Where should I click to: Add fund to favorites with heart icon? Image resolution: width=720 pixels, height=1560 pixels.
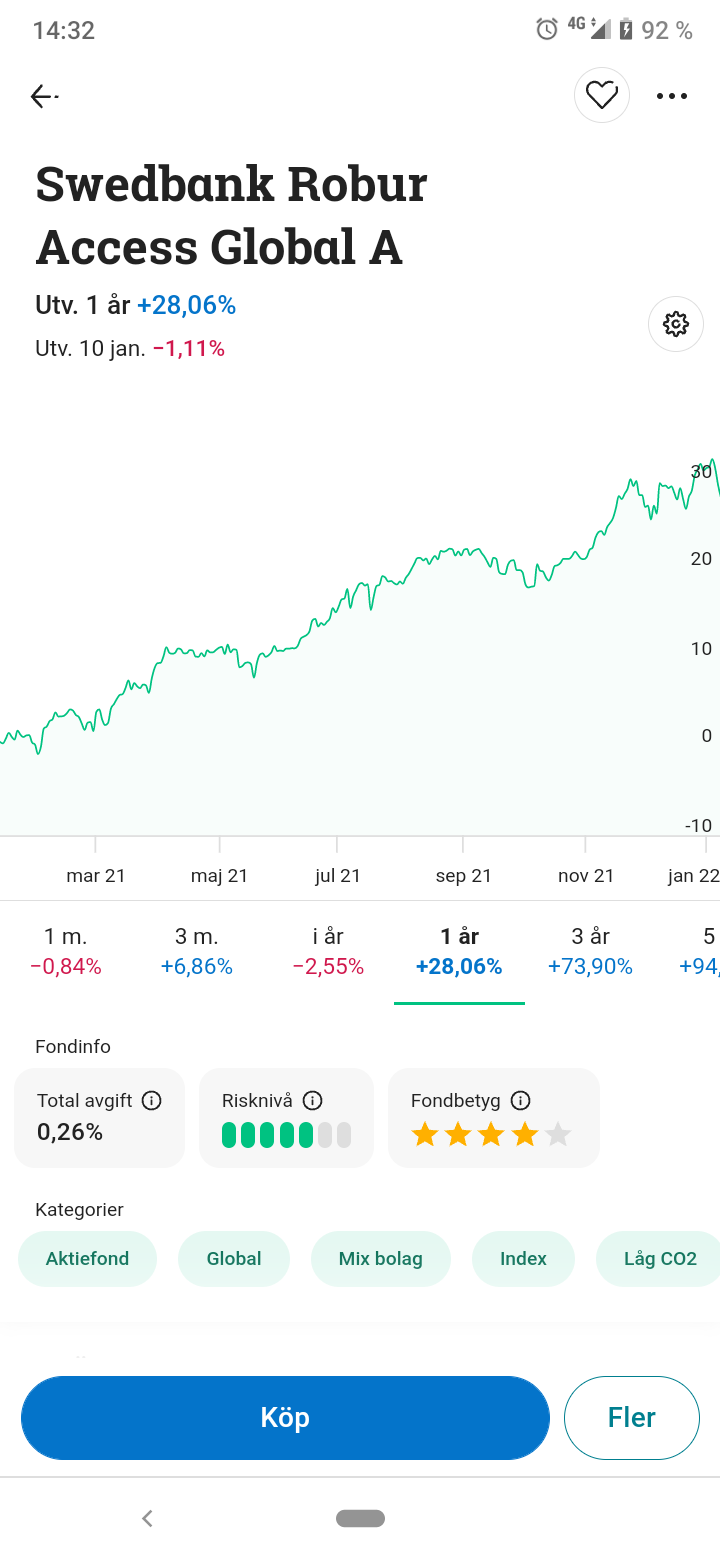(x=601, y=95)
